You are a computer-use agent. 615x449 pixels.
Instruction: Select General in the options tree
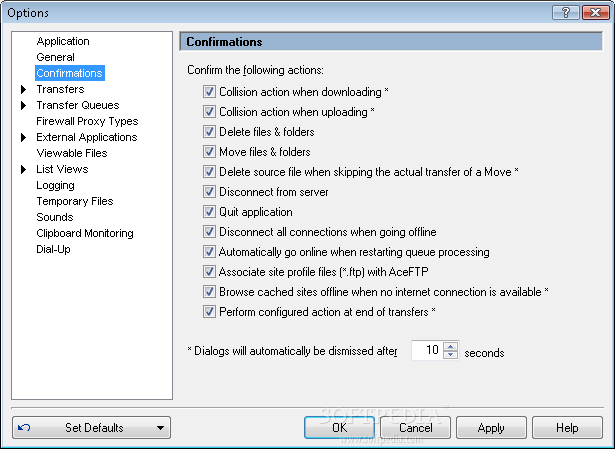(x=55, y=57)
